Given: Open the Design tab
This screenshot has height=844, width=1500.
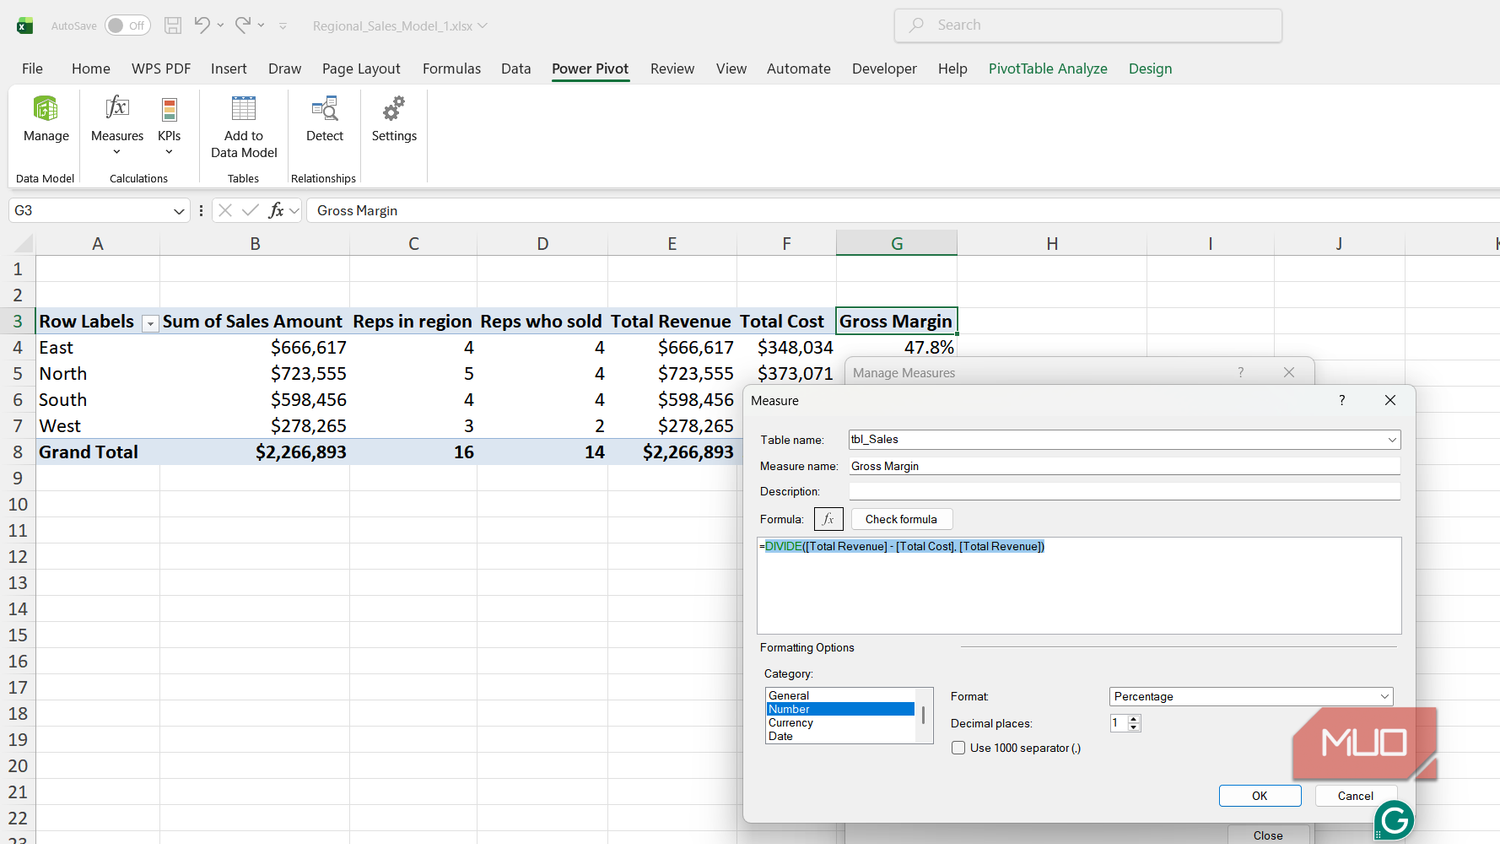Looking at the screenshot, I should (x=1150, y=69).
